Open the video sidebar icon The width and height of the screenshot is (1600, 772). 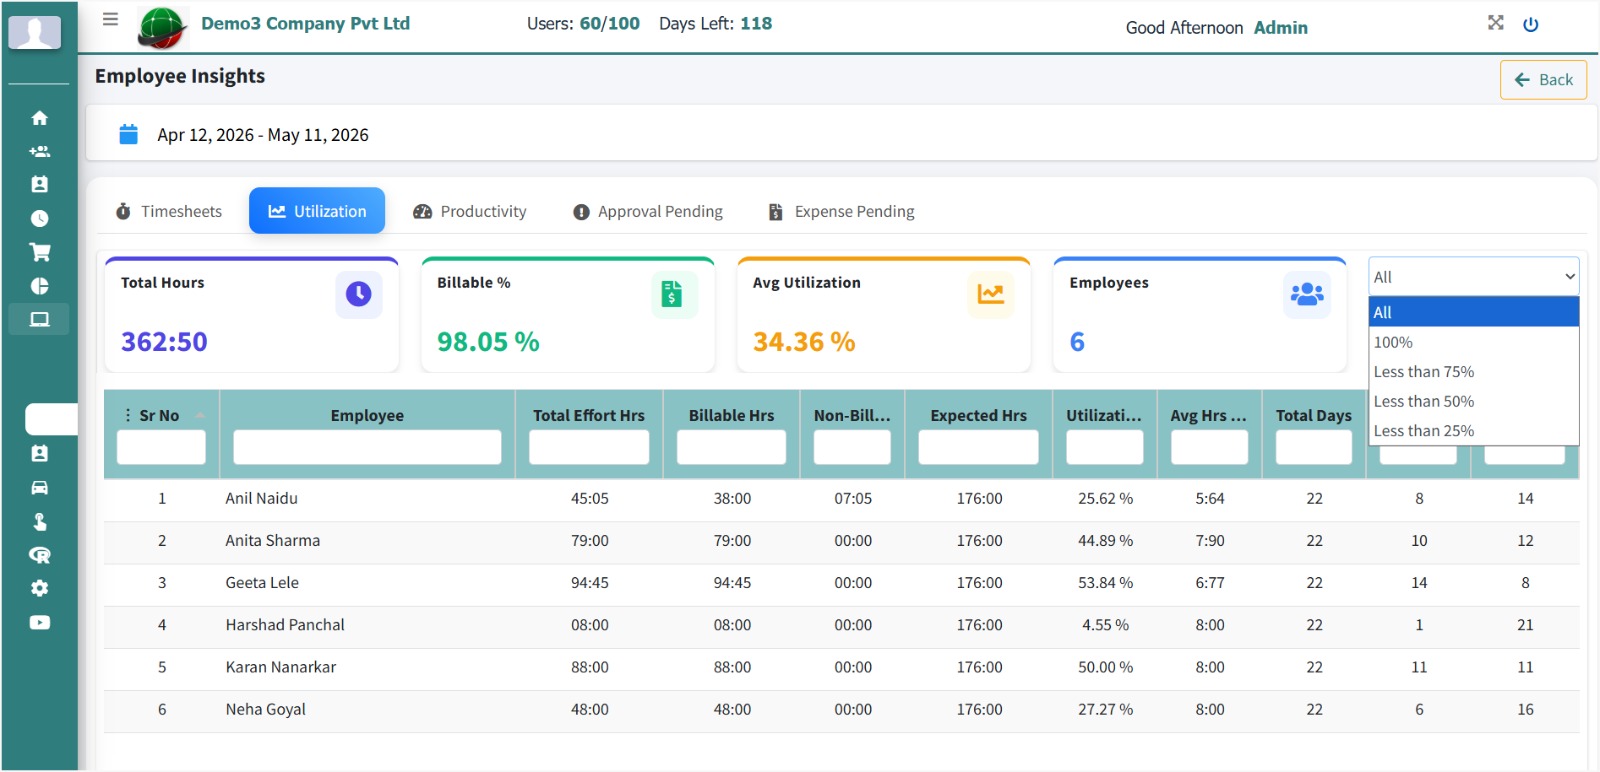point(40,622)
